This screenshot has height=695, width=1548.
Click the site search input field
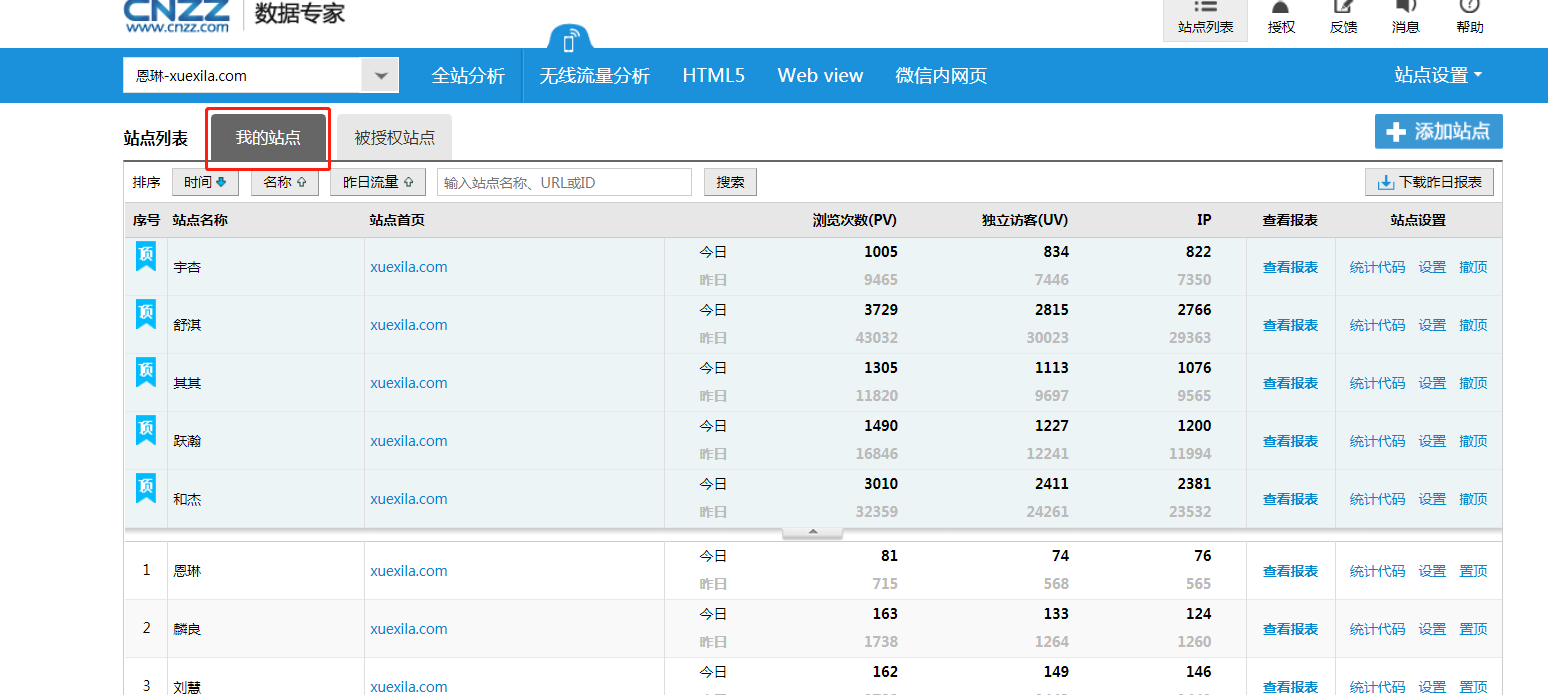point(563,181)
